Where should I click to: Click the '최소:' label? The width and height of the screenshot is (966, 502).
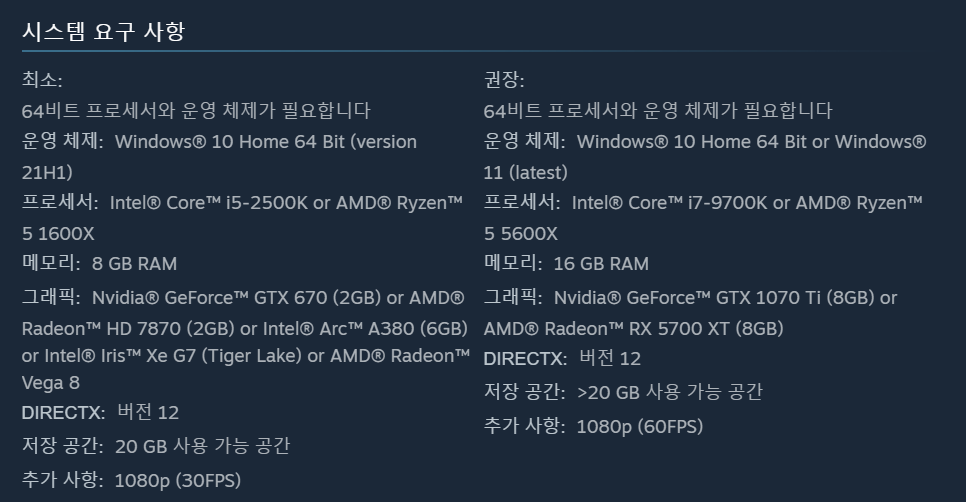point(42,79)
